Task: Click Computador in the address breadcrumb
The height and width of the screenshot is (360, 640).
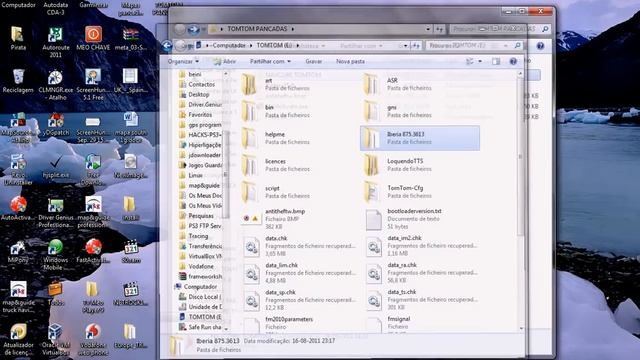Action: [x=229, y=46]
